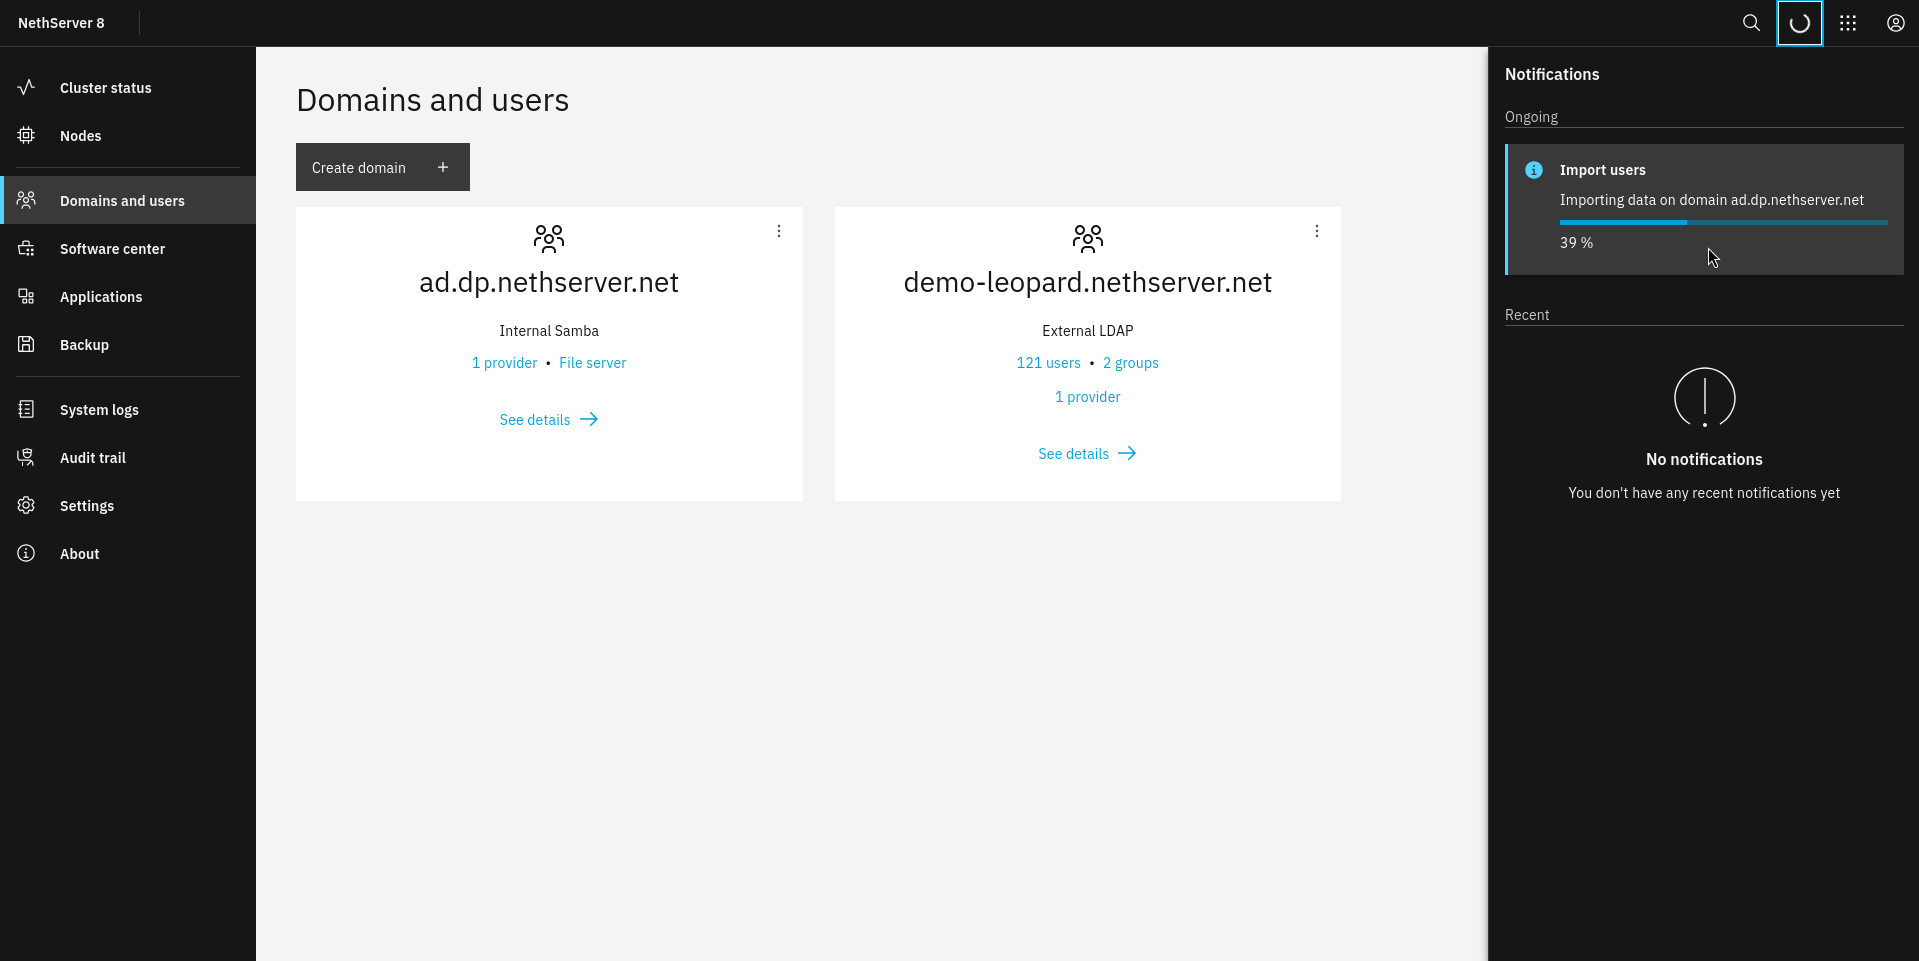Image resolution: width=1919 pixels, height=961 pixels.
Task: Open overflow menu for demo-leopard.nethserver.net card
Action: coord(1316,231)
